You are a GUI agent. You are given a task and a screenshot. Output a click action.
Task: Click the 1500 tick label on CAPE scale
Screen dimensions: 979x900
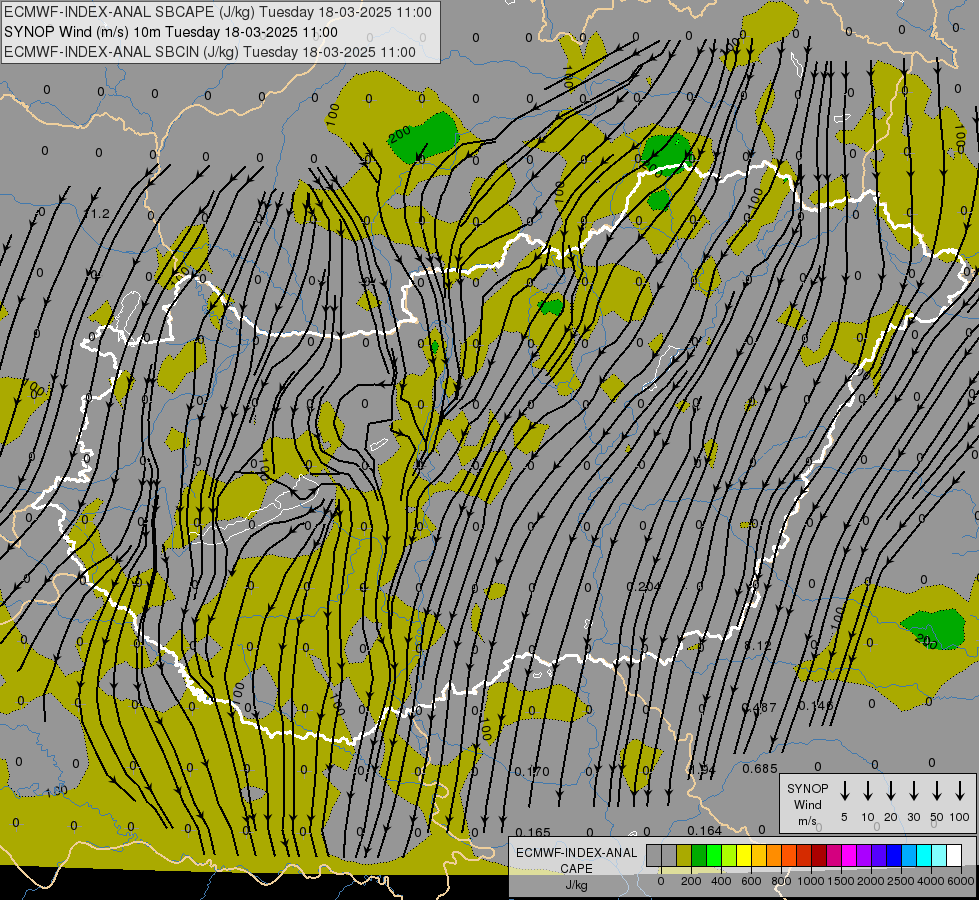tap(841, 881)
